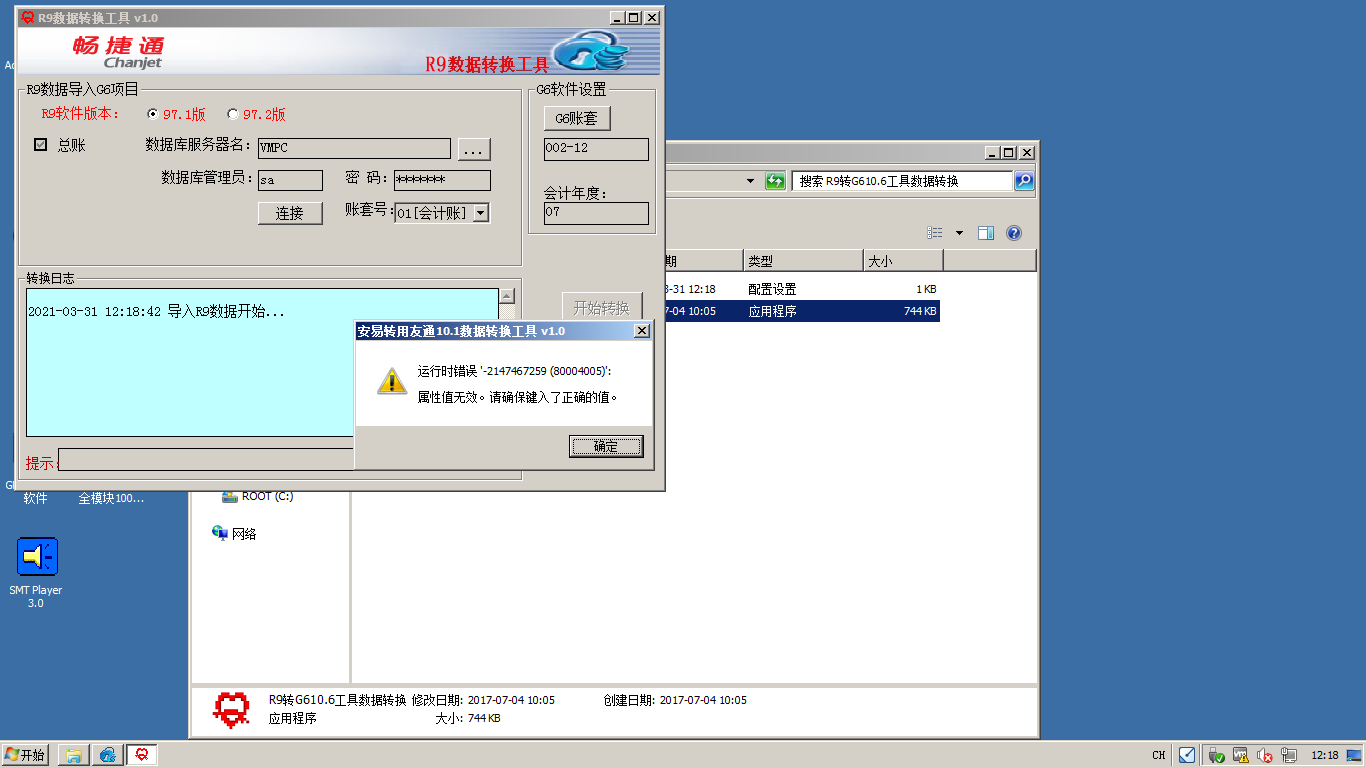Screen dimensions: 1366x768
Task: Click the 会计年度 field showing 07
Action: click(596, 213)
